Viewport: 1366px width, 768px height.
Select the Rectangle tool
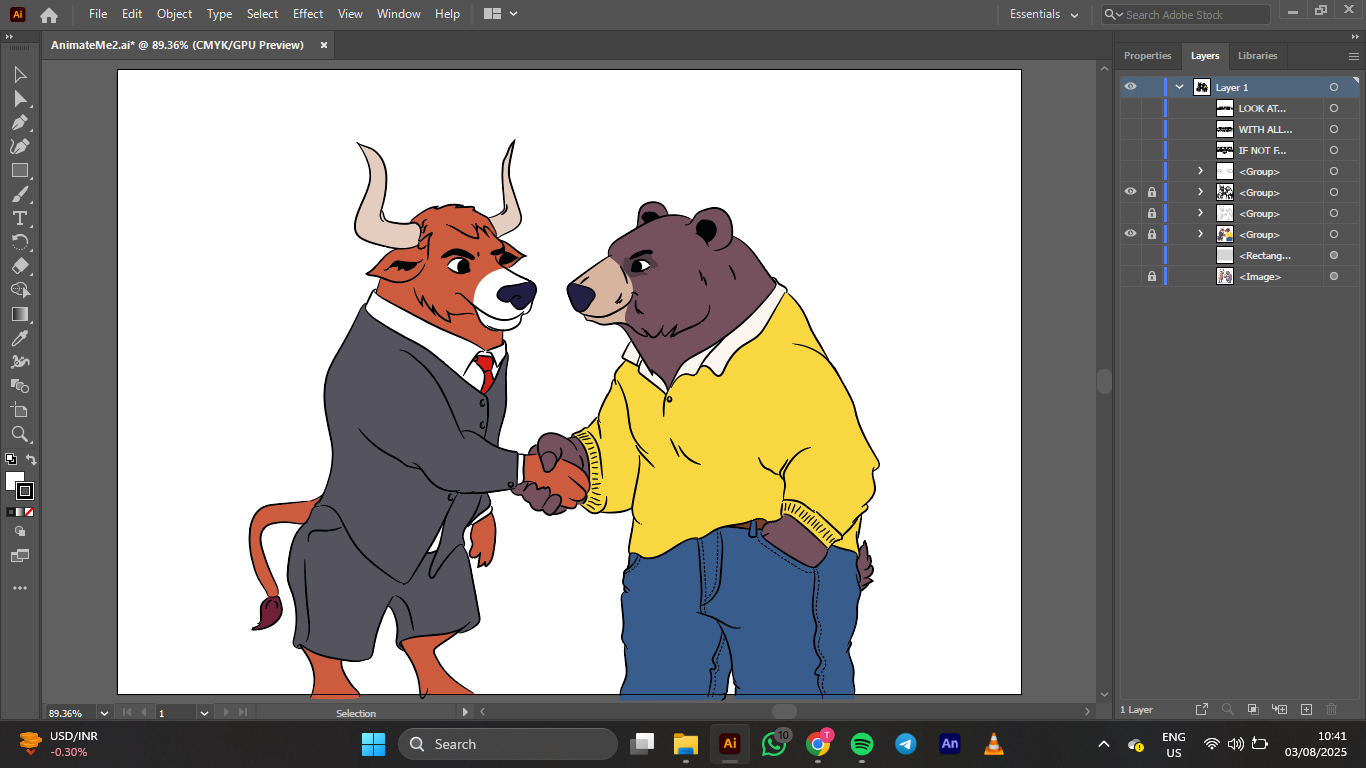(20, 171)
